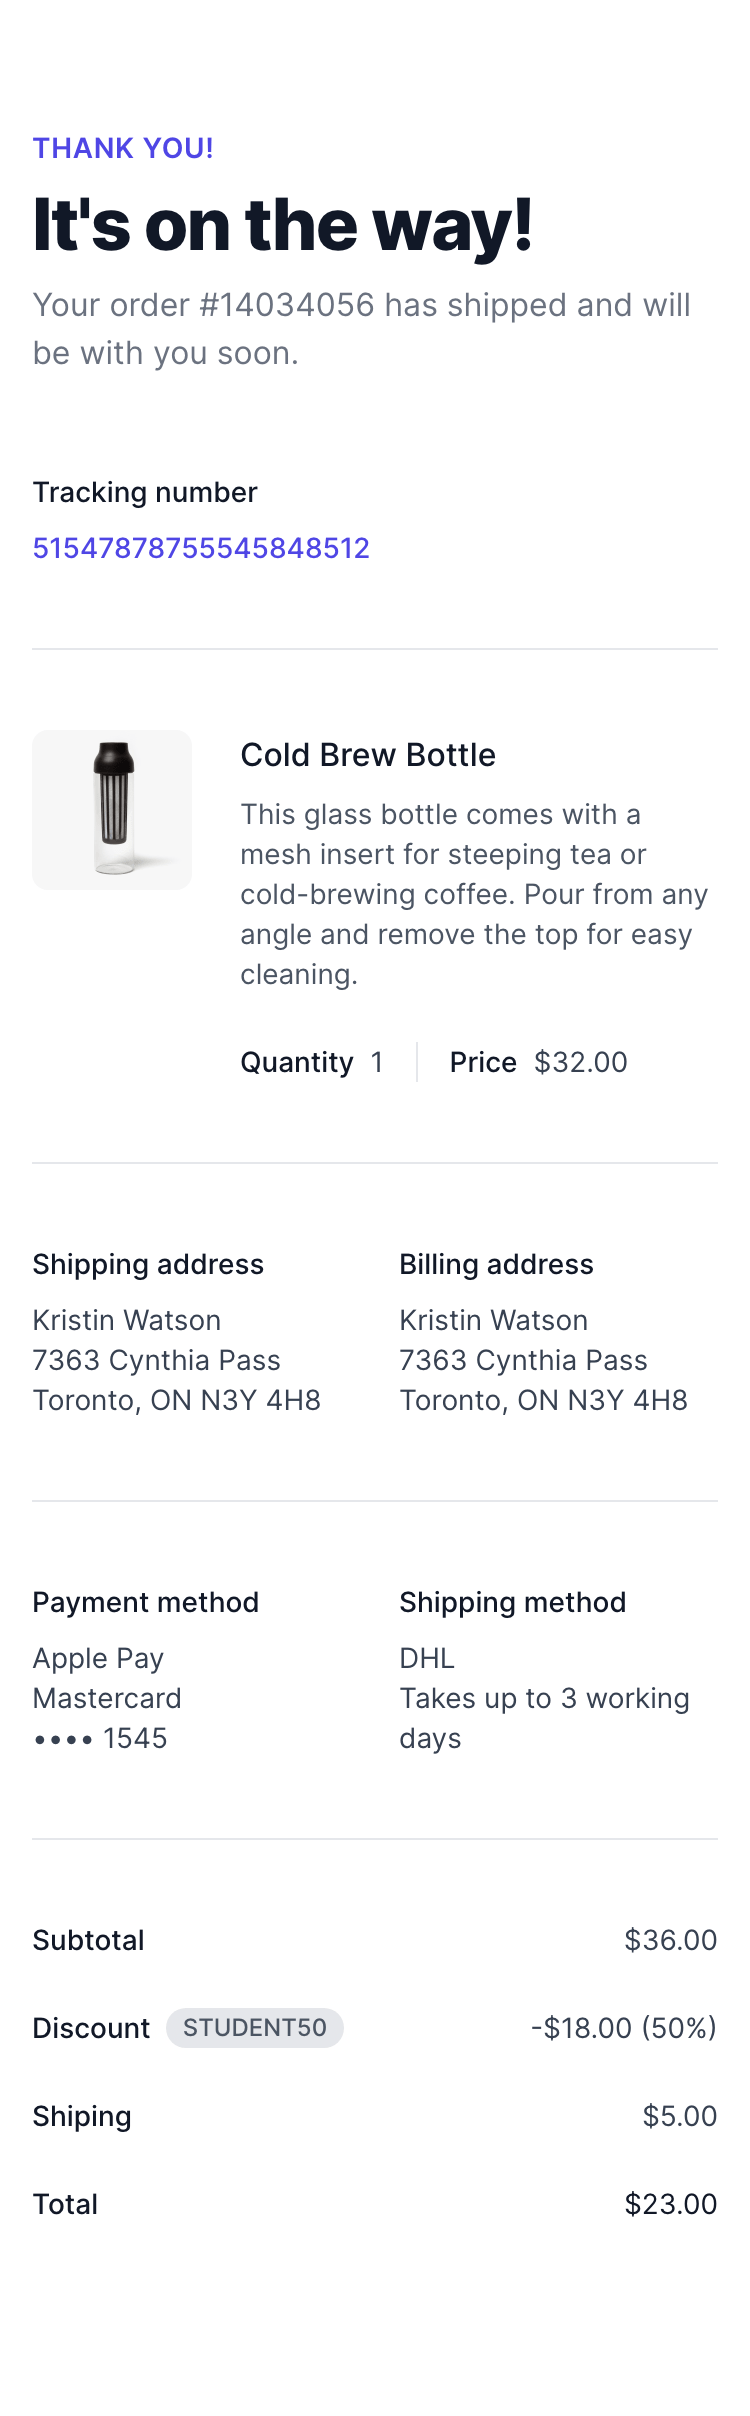750x2416 pixels.
Task: Click the THANK YOU! label
Action: pyautogui.click(x=123, y=148)
